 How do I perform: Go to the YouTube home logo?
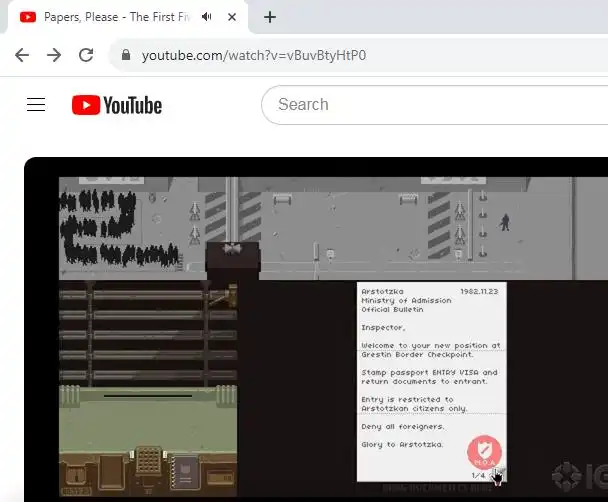click(x=117, y=105)
